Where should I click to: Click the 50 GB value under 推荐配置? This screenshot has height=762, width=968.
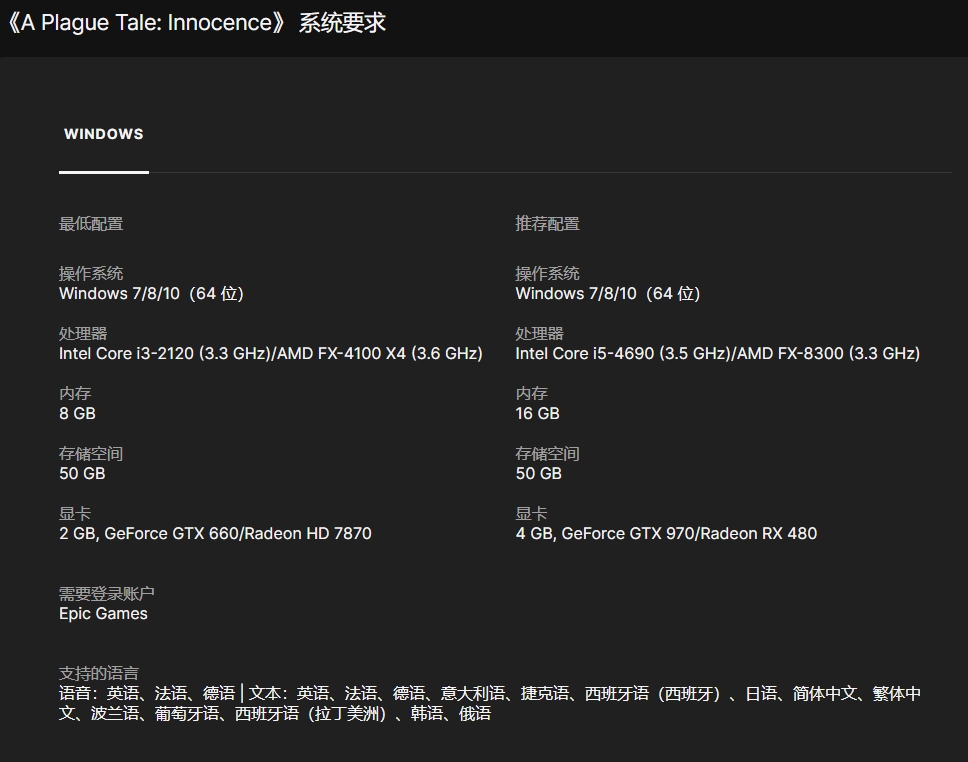point(539,474)
